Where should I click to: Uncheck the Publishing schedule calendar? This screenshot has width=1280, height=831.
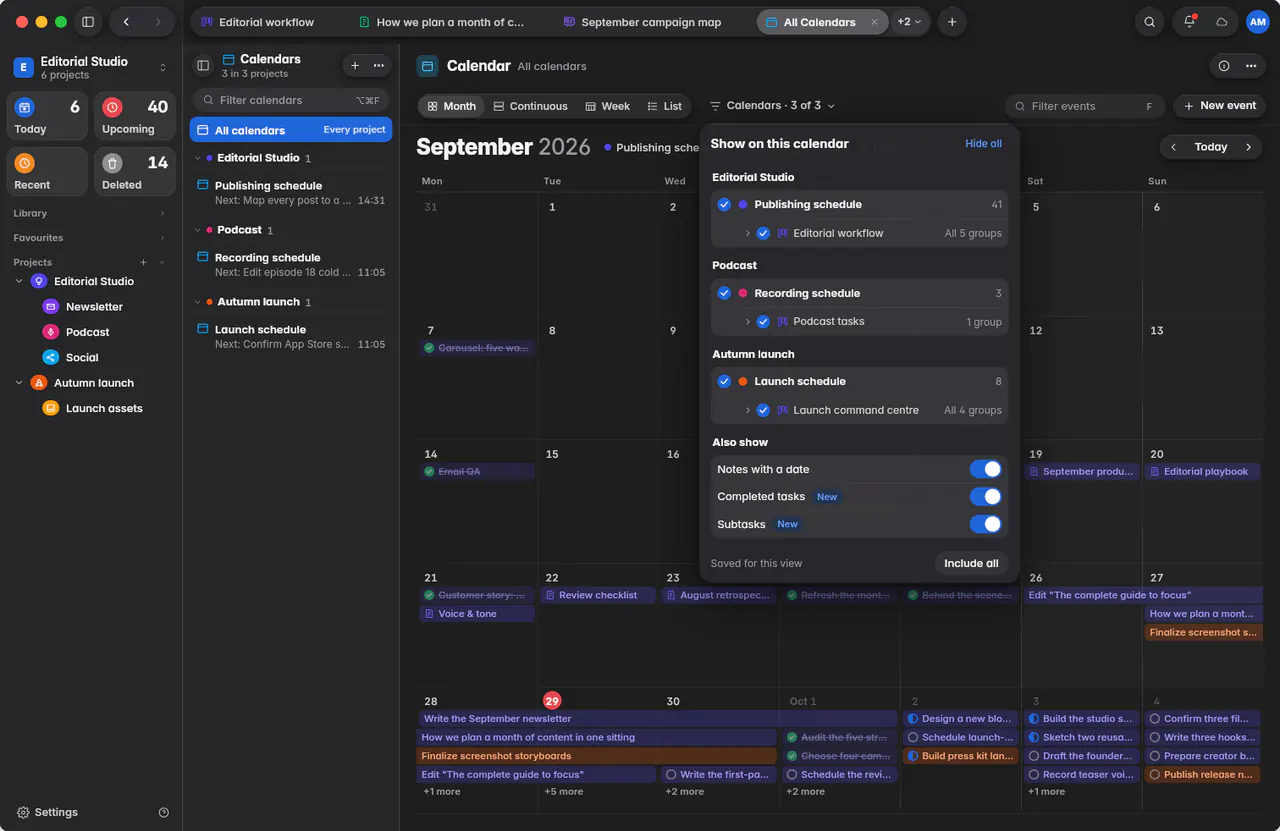pyautogui.click(x=724, y=204)
